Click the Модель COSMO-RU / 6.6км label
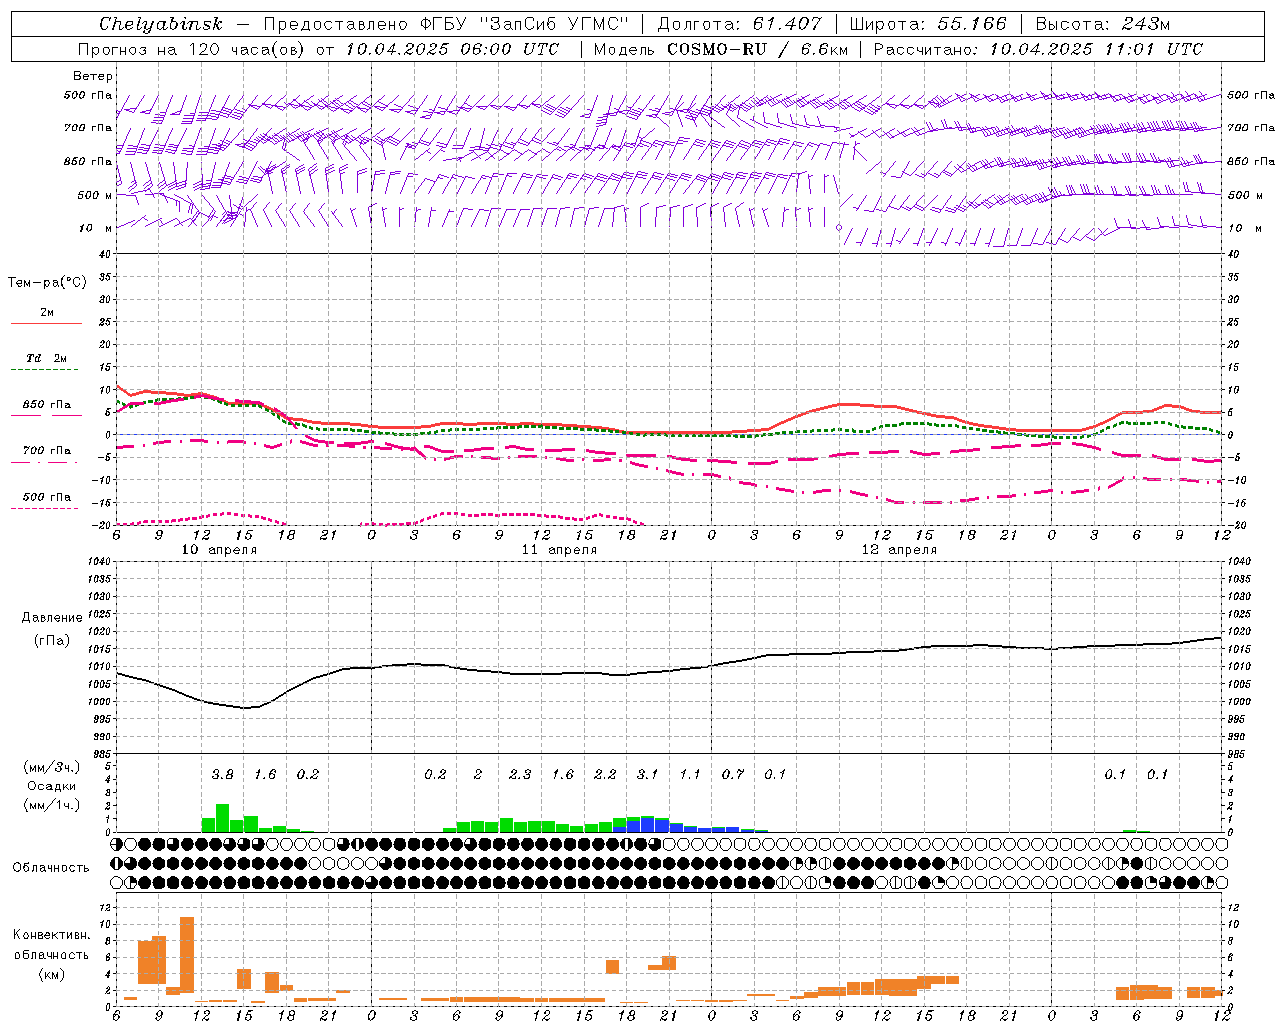This screenshot has height=1024, width=1280. pyautogui.click(x=720, y=49)
